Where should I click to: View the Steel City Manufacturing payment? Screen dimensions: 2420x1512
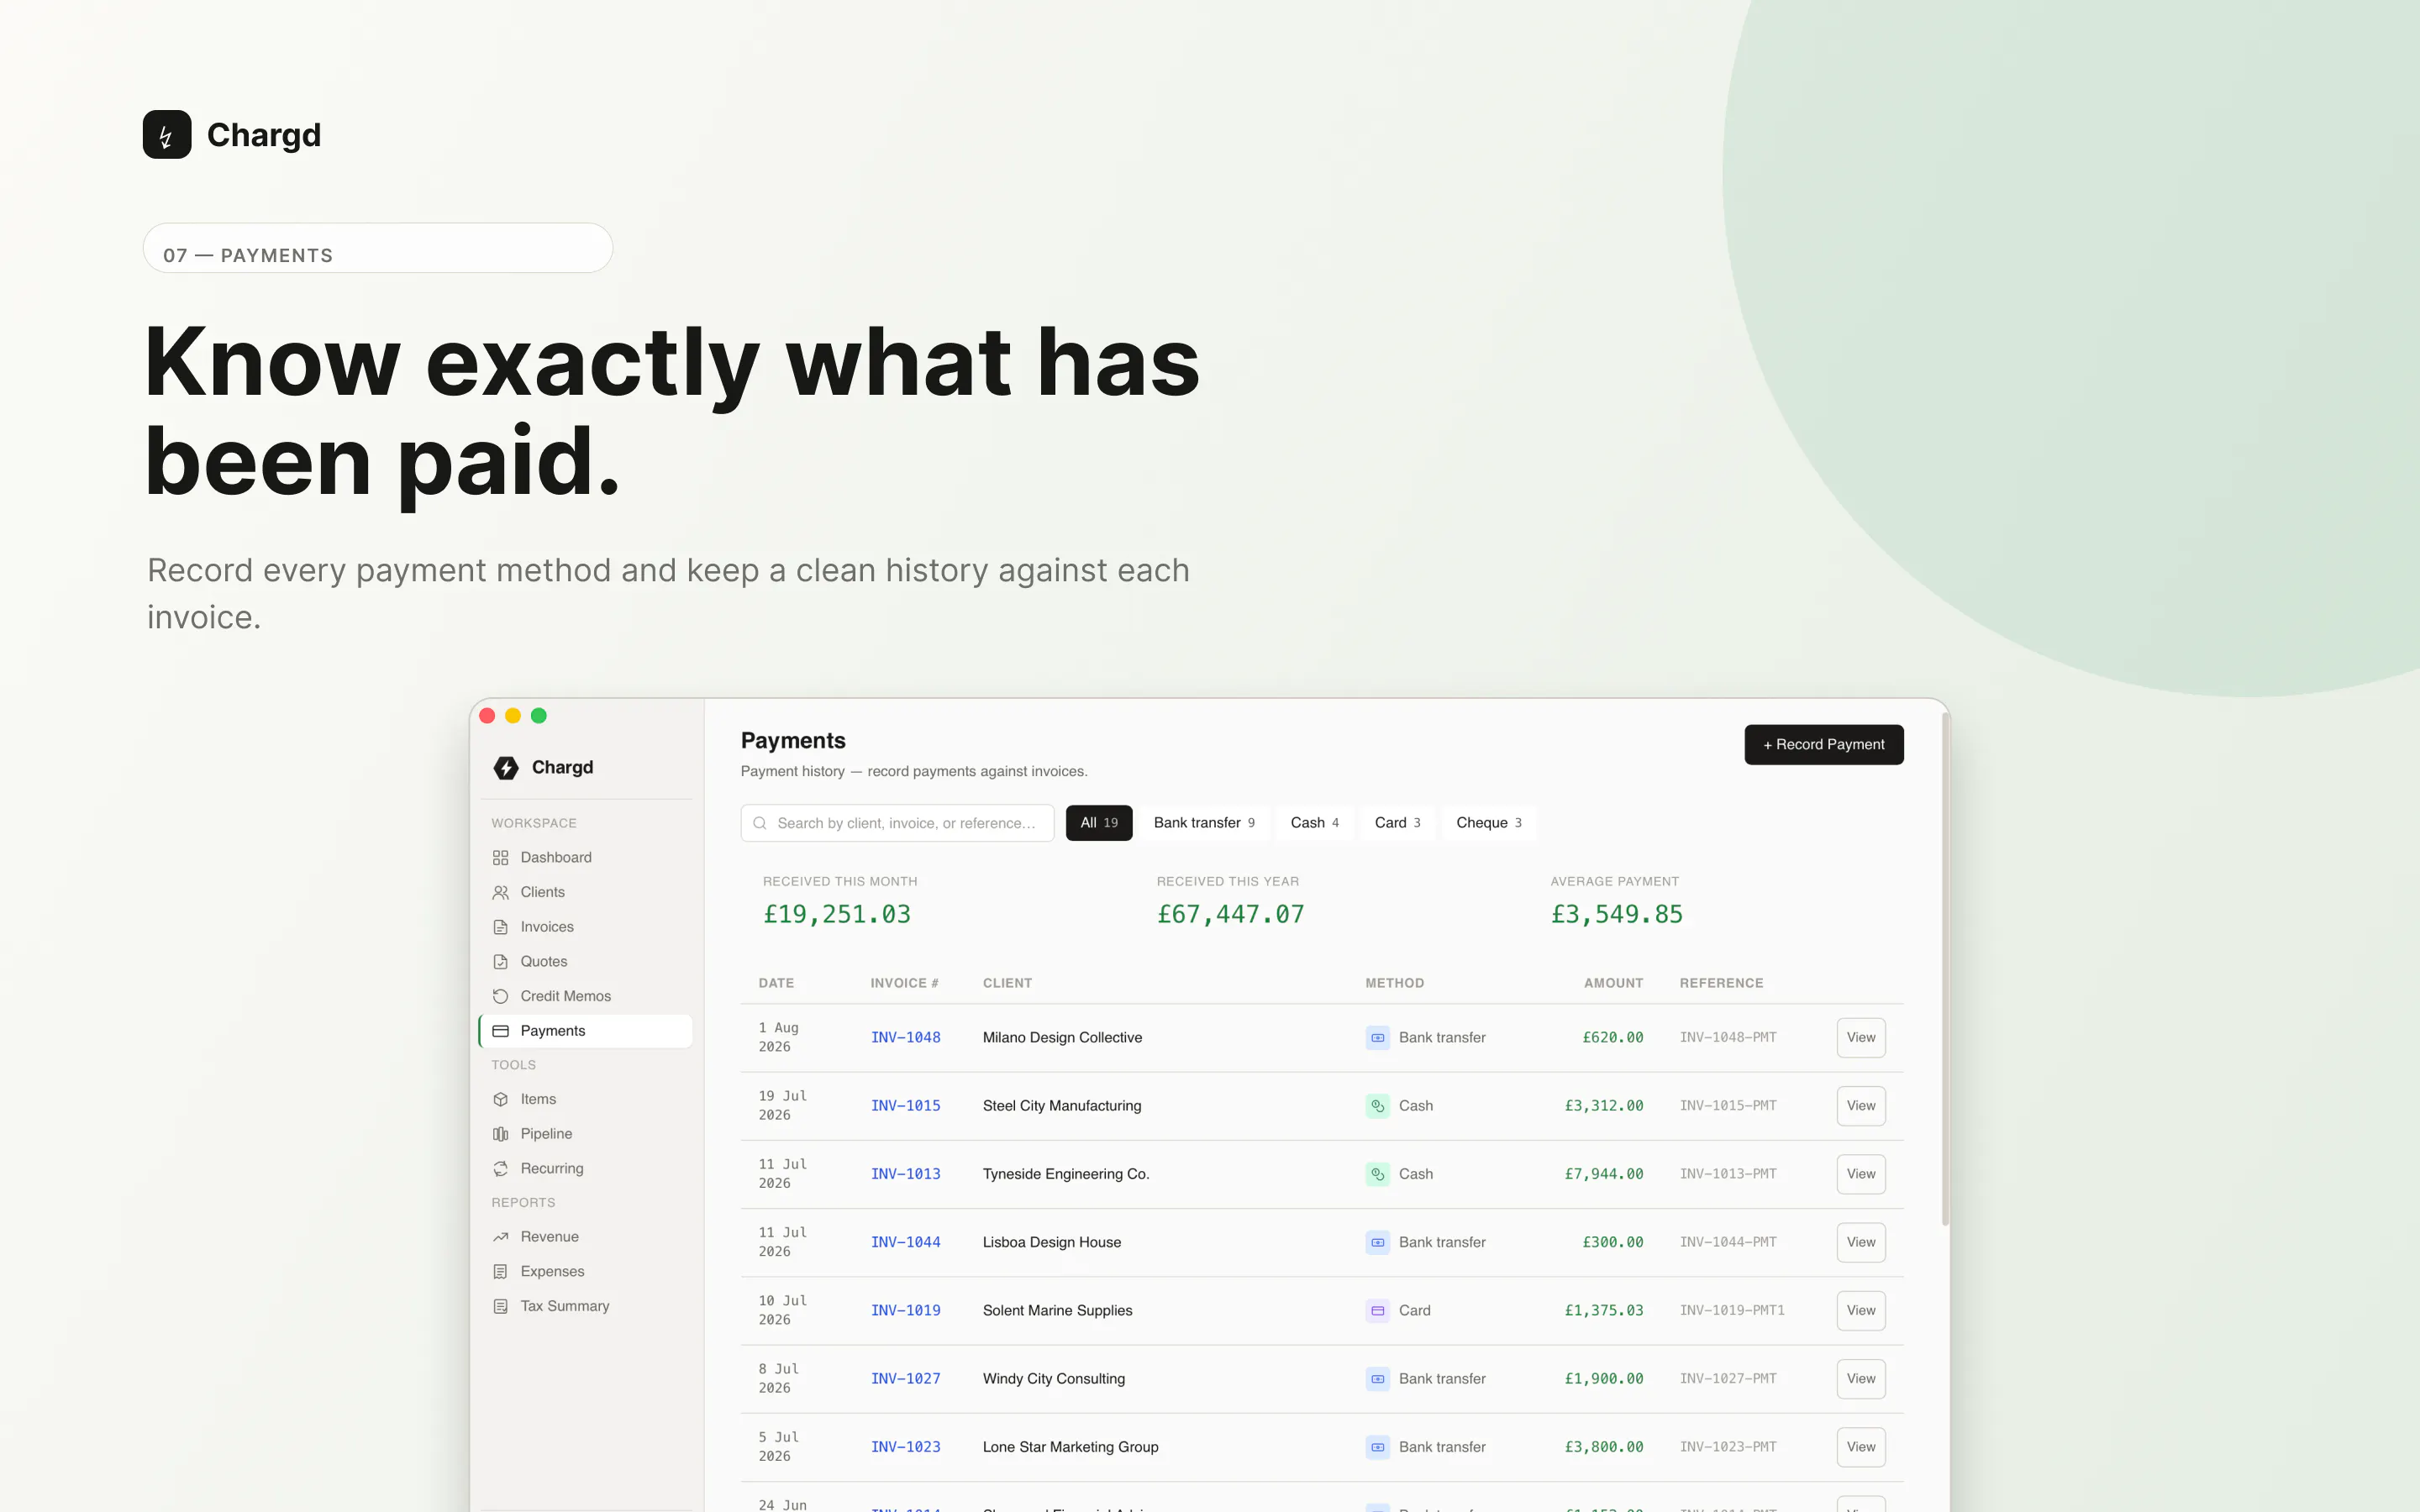(x=1861, y=1106)
